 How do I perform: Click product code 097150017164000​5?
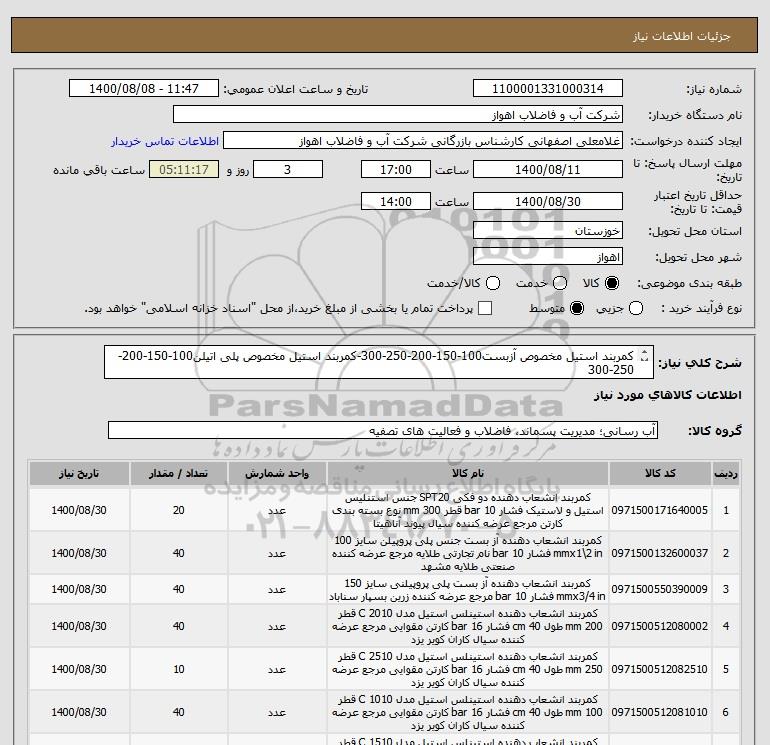point(660,510)
